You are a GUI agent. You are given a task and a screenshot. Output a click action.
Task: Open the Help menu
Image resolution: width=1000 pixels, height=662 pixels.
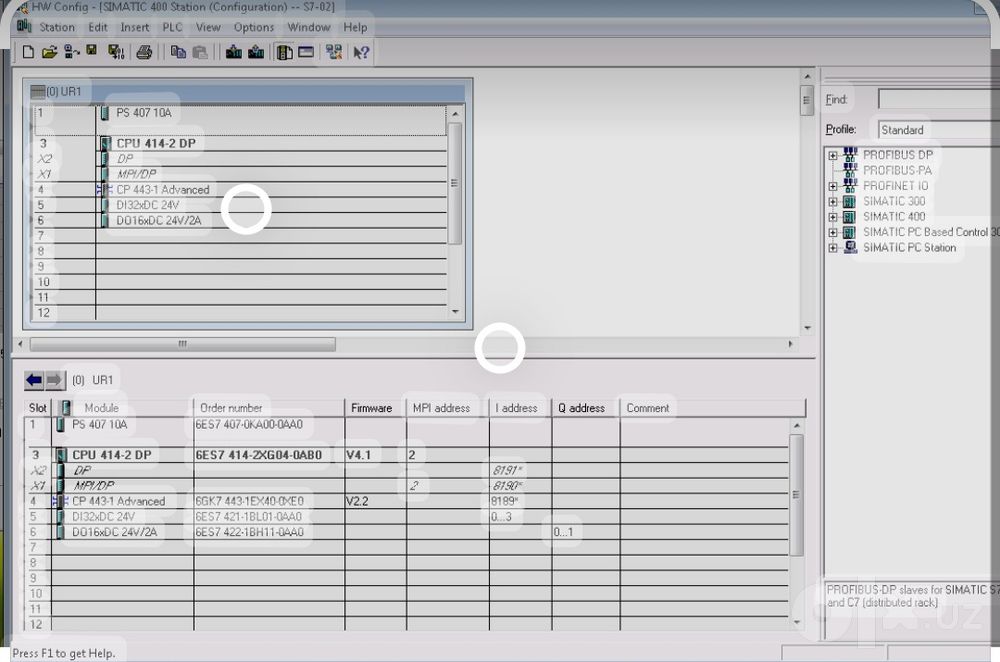coord(355,27)
